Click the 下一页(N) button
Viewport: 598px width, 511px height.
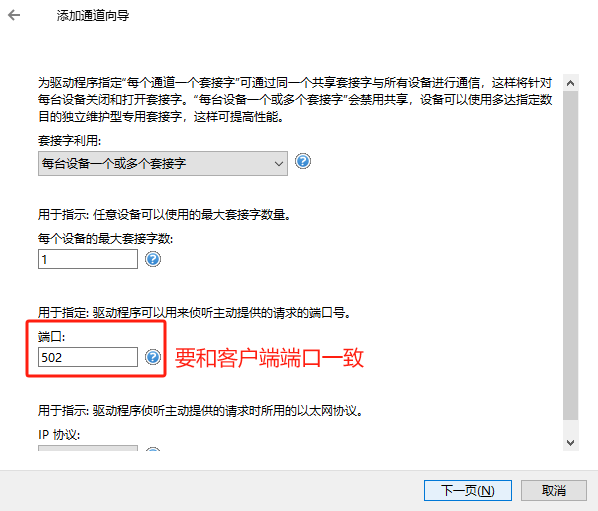point(468,490)
